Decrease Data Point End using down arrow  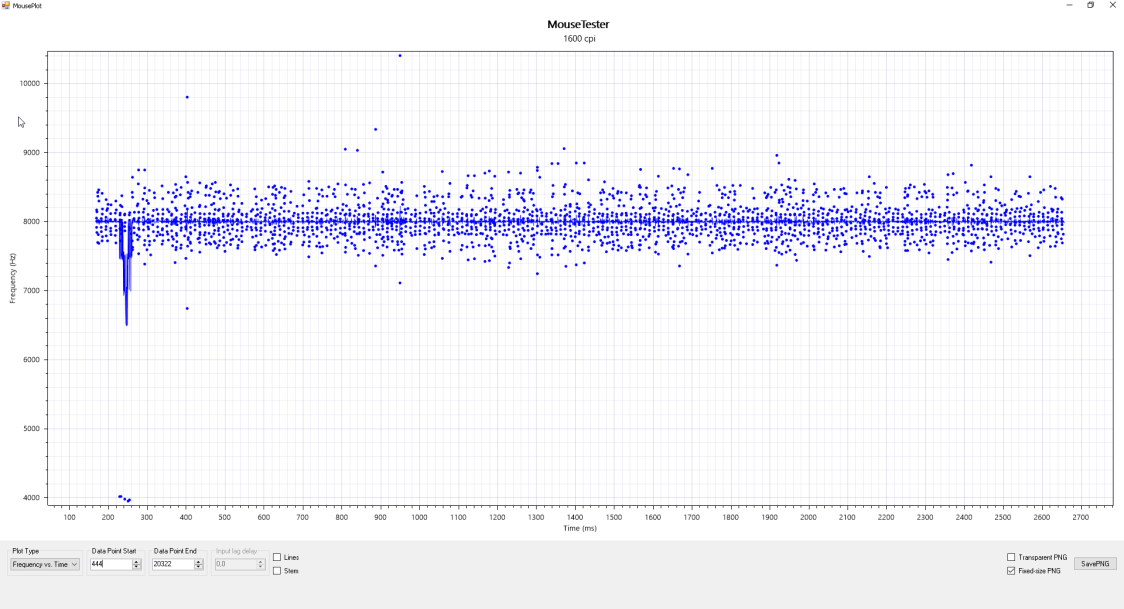pos(199,568)
